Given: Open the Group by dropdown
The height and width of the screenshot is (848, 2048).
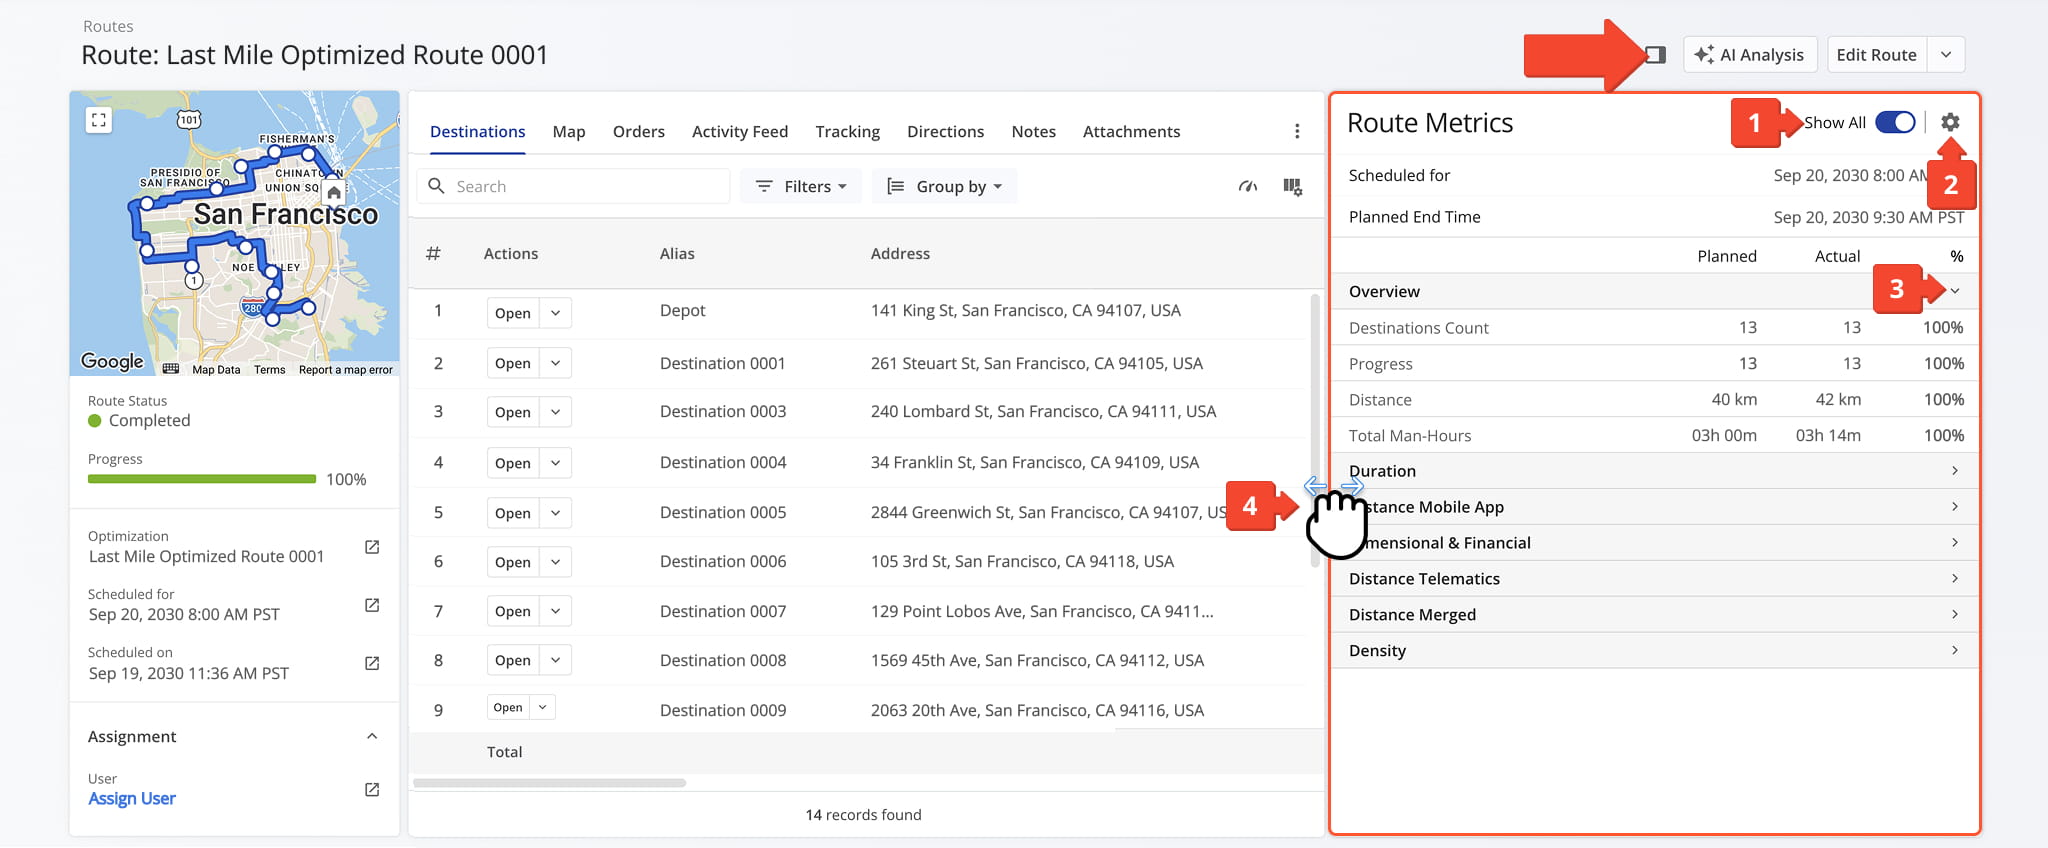Looking at the screenshot, I should [x=945, y=186].
